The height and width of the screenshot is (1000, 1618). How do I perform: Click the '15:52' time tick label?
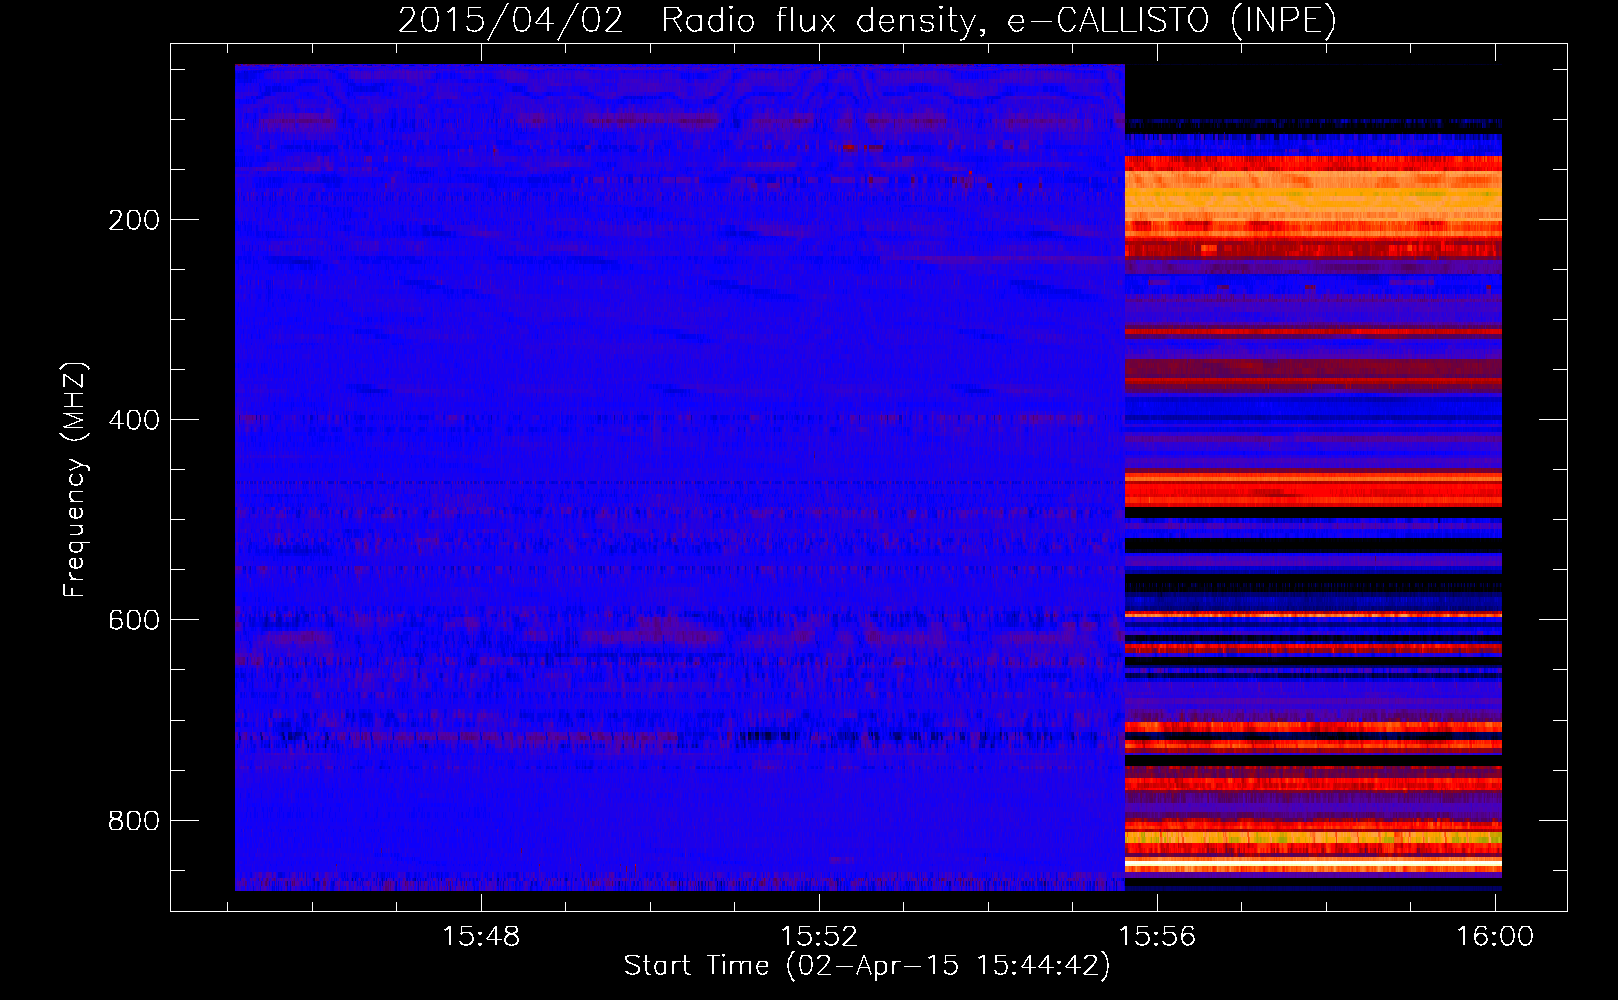click(819, 936)
